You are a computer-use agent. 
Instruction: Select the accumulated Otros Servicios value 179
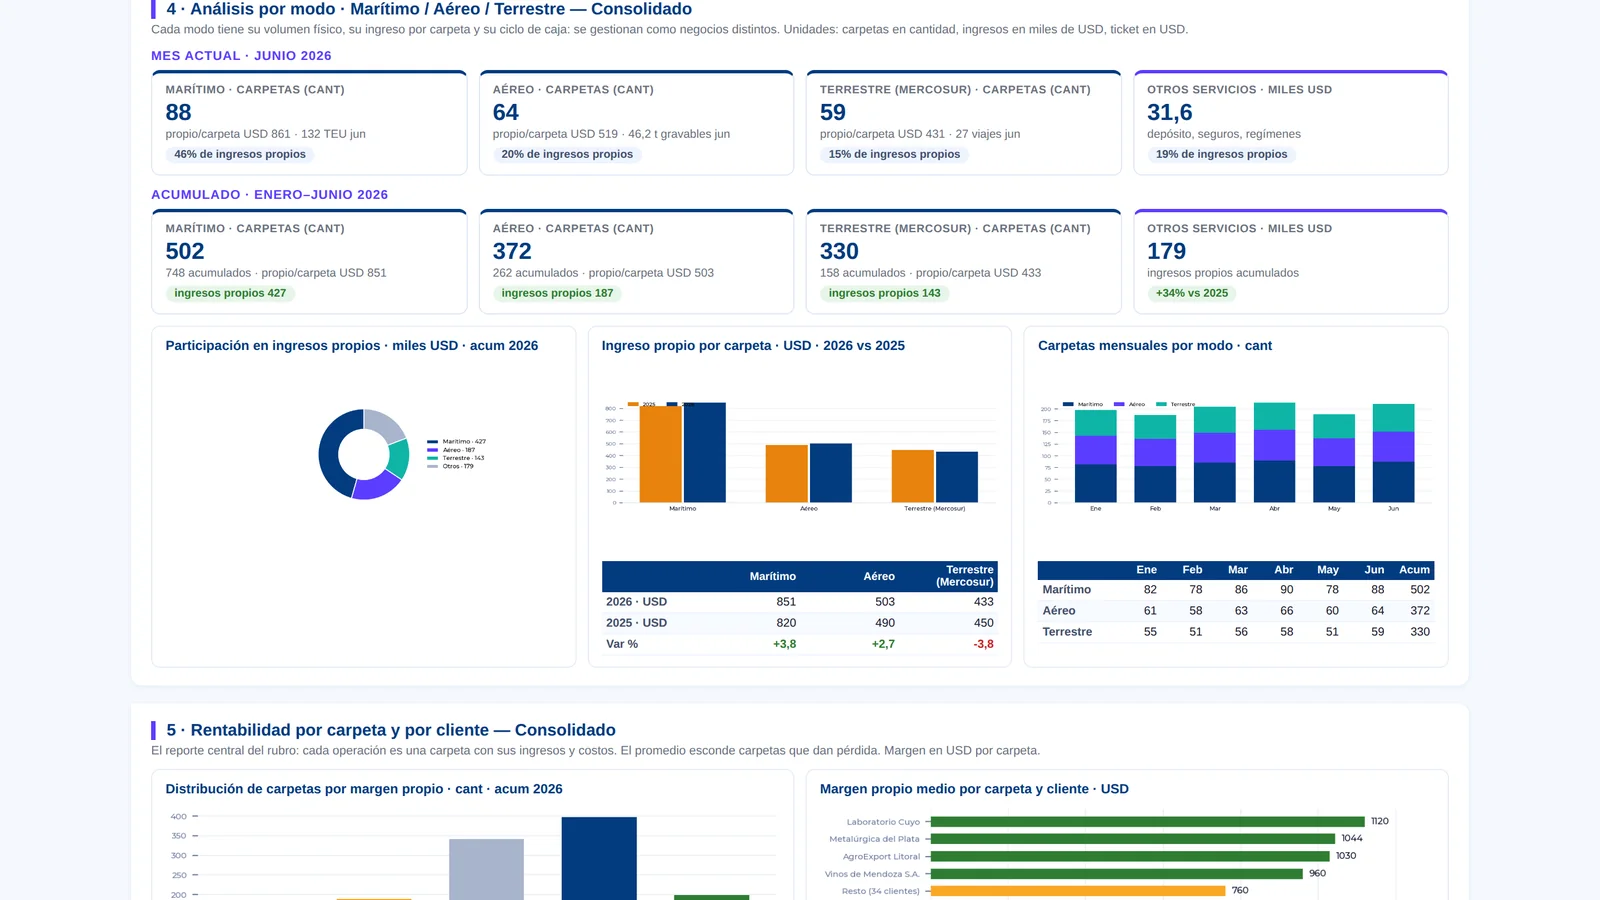(x=1166, y=251)
